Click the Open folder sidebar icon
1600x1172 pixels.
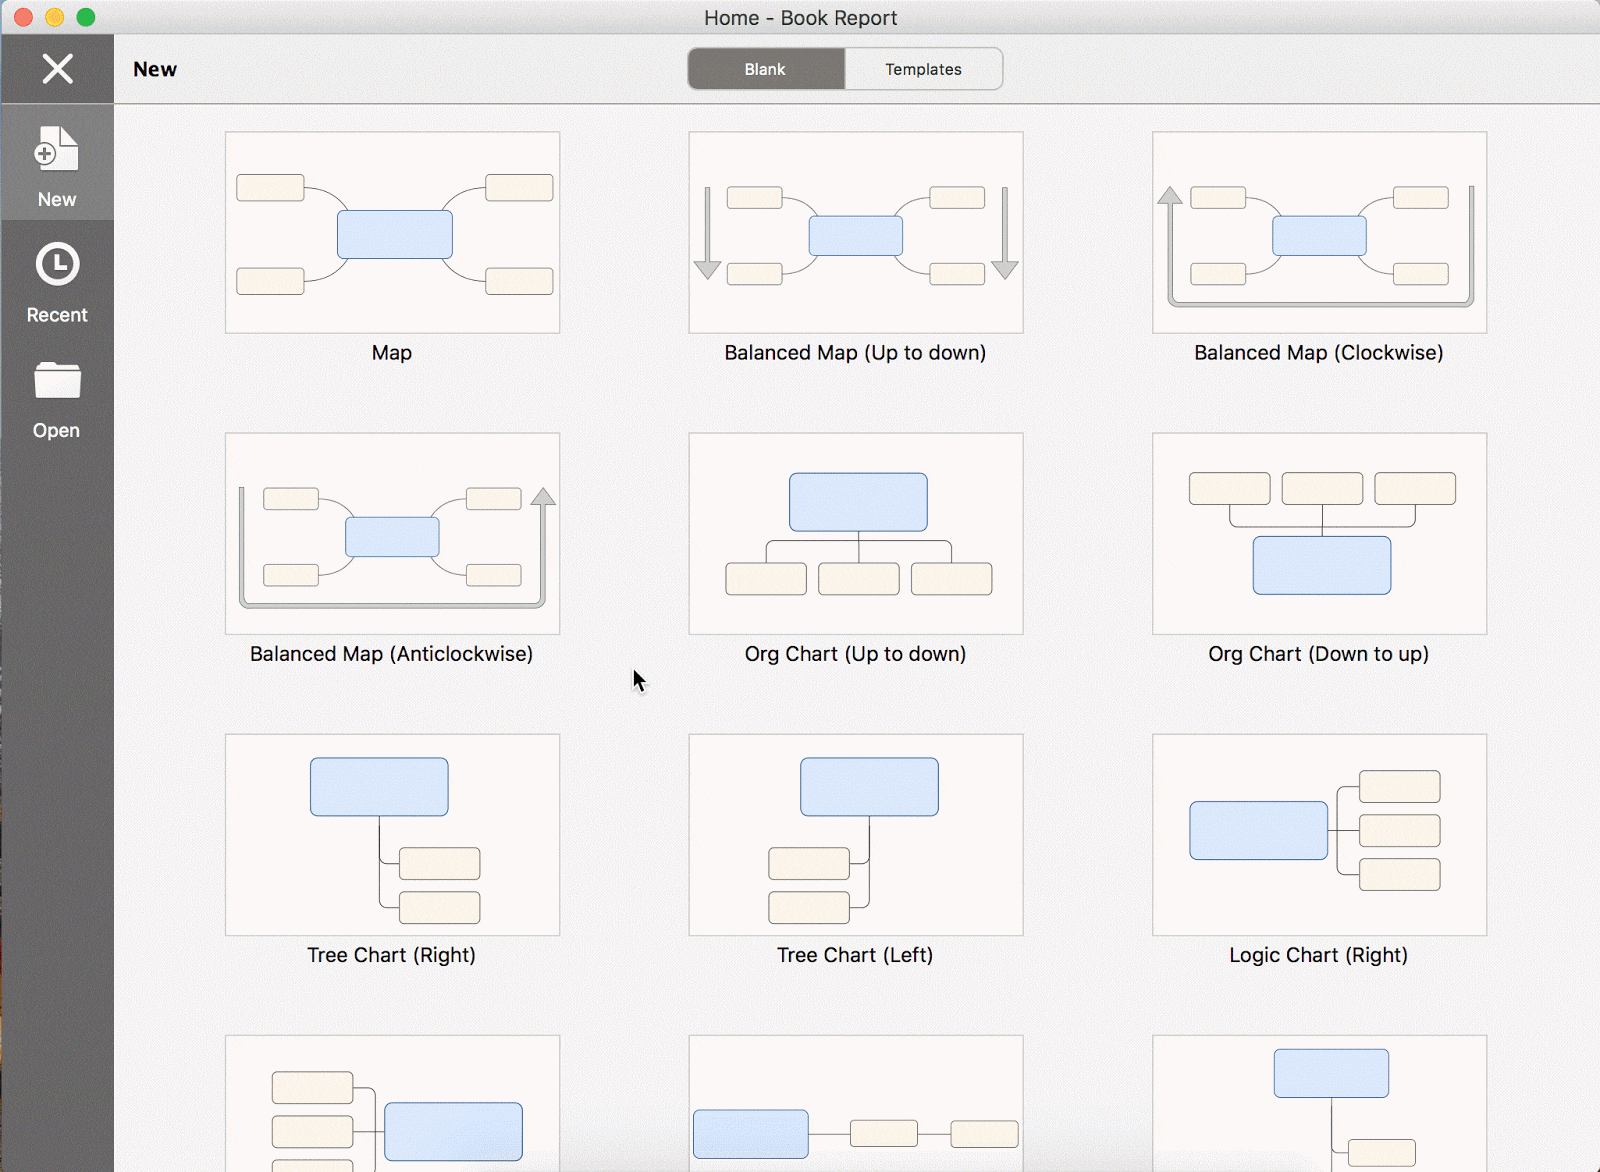tap(57, 380)
